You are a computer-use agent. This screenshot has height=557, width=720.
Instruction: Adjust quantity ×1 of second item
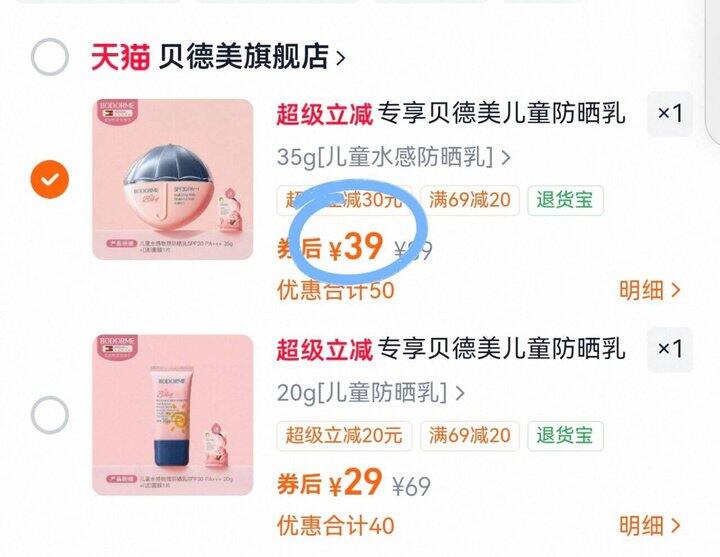(669, 349)
